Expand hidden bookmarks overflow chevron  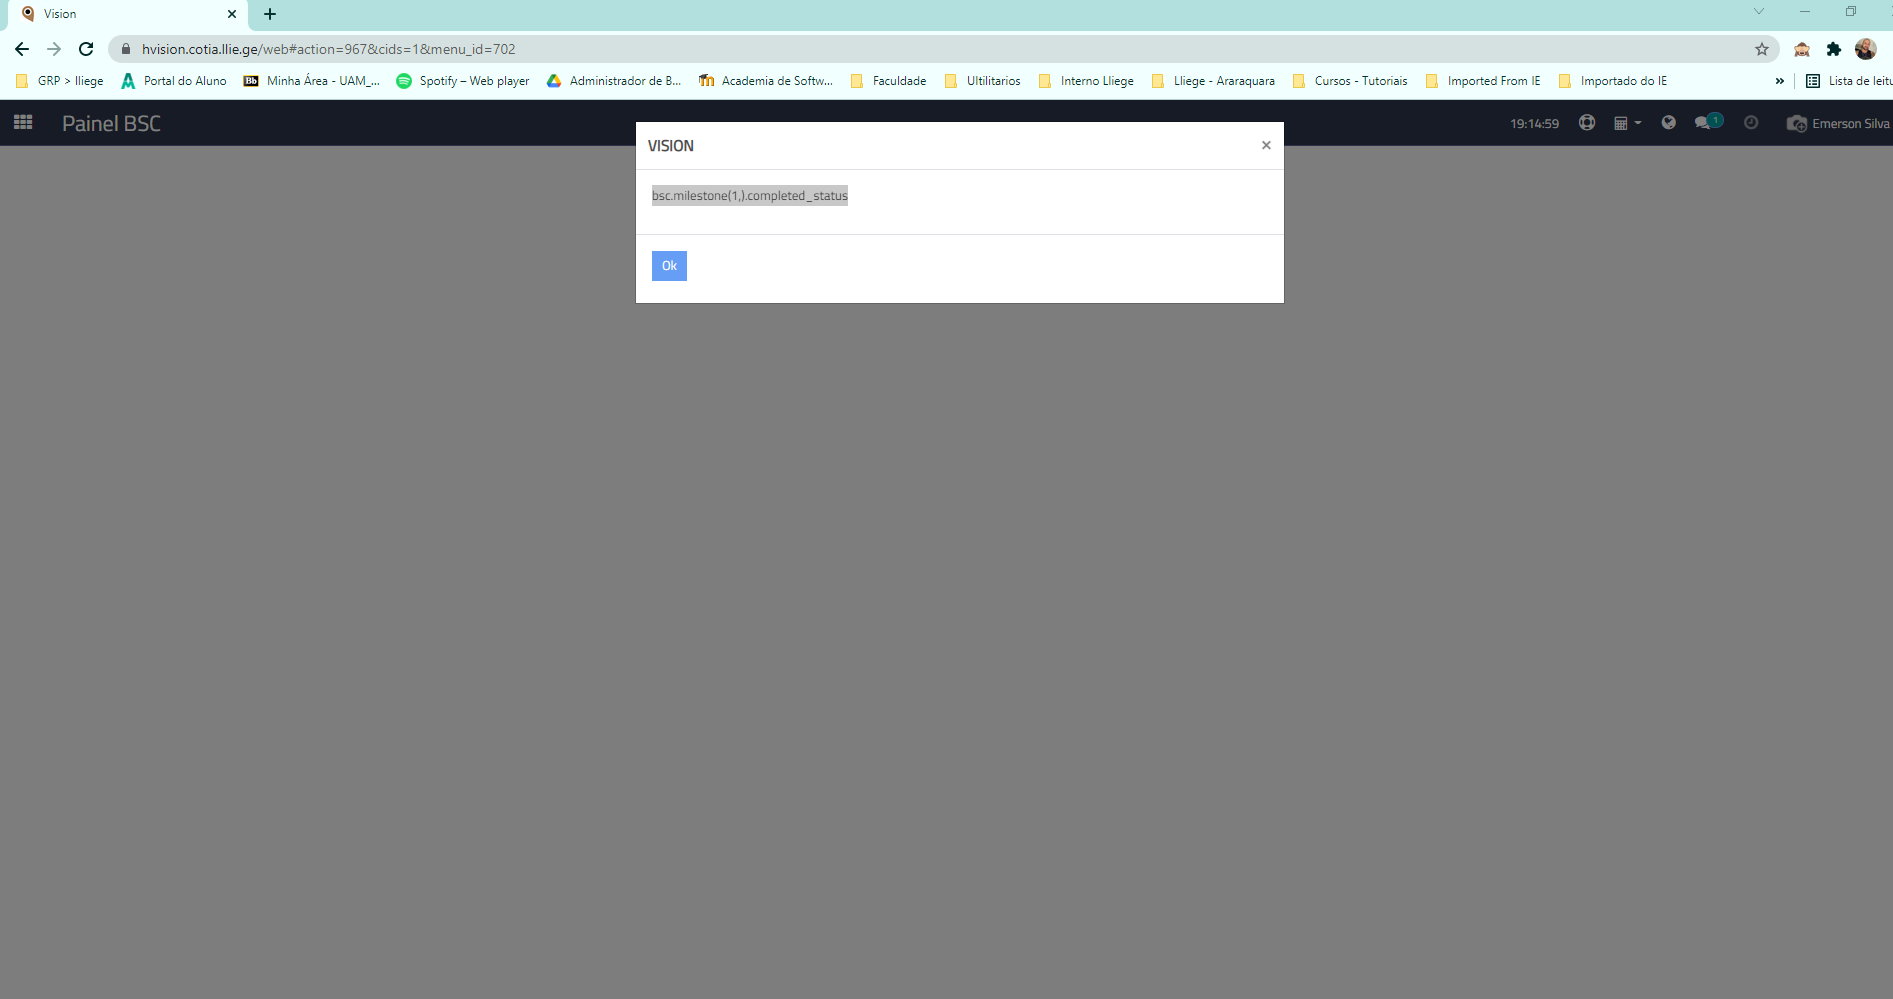pos(1779,81)
